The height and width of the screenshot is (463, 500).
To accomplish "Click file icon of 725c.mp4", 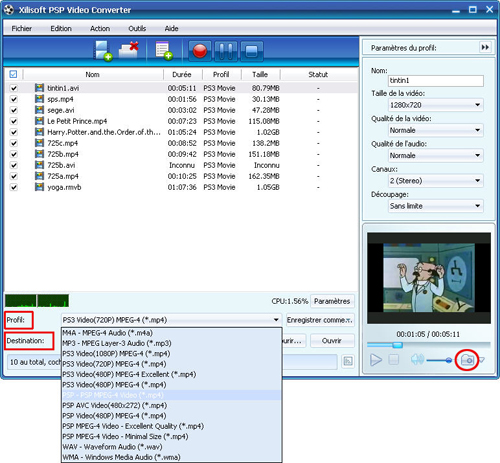I will (x=39, y=143).
